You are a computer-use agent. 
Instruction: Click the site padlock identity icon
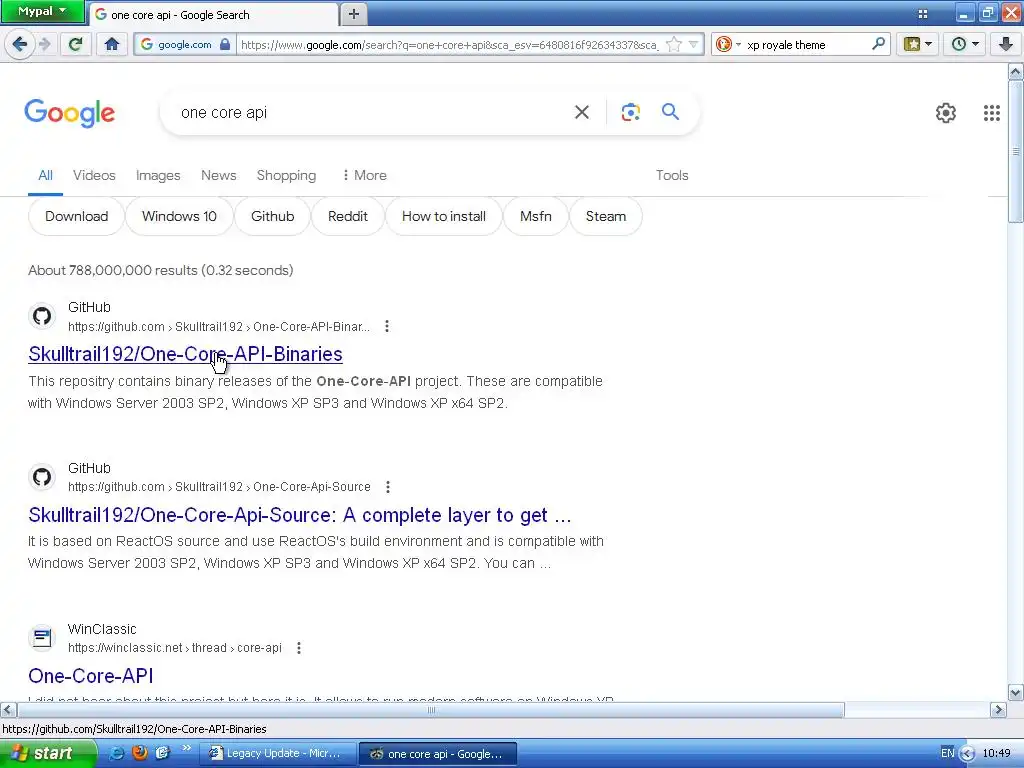click(x=225, y=44)
